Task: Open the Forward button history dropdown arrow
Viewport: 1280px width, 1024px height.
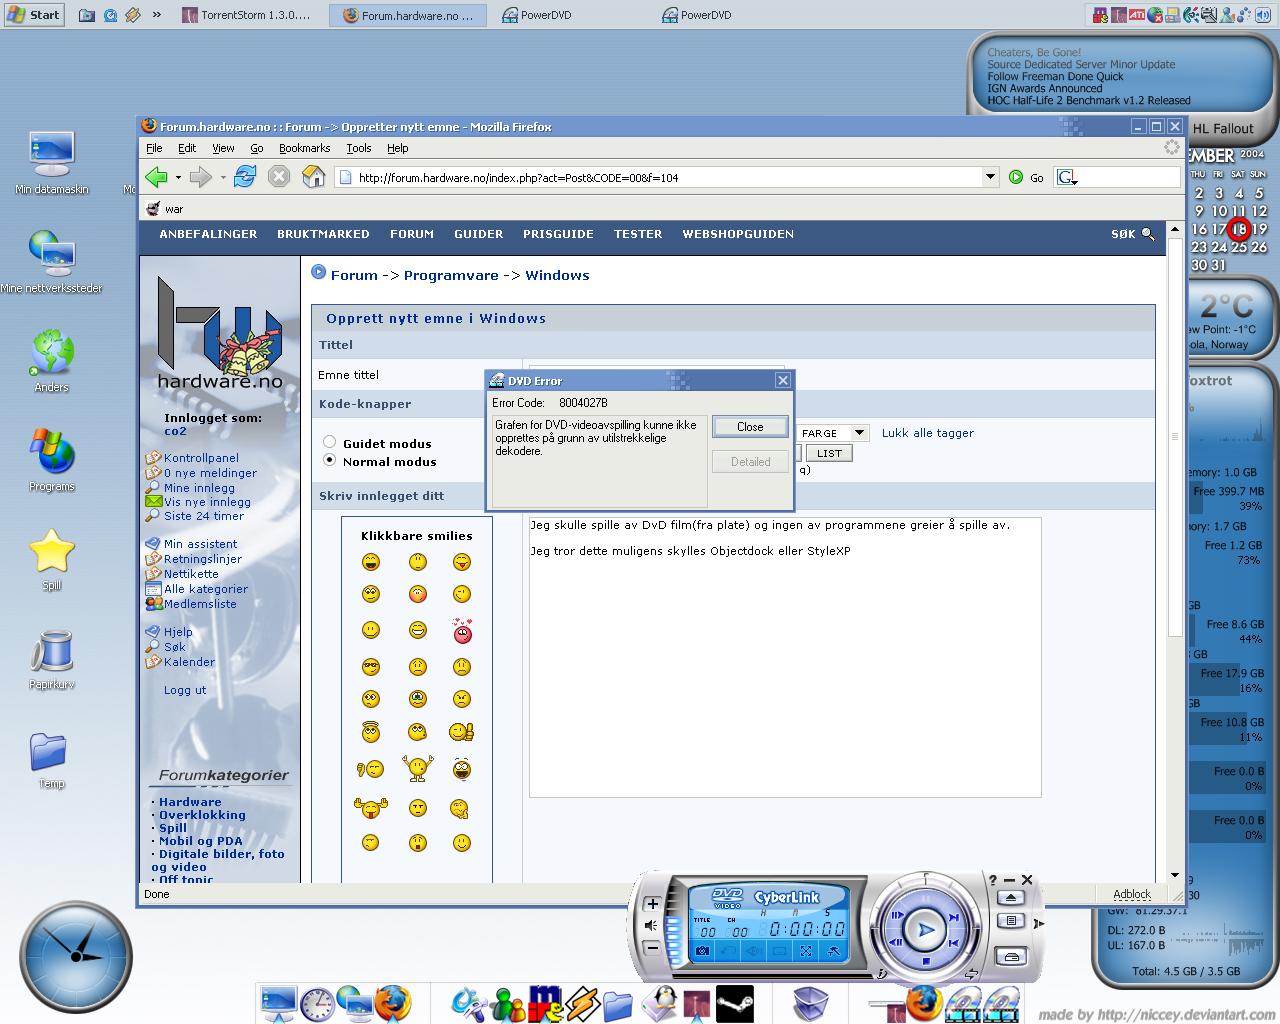Action: tap(222, 177)
